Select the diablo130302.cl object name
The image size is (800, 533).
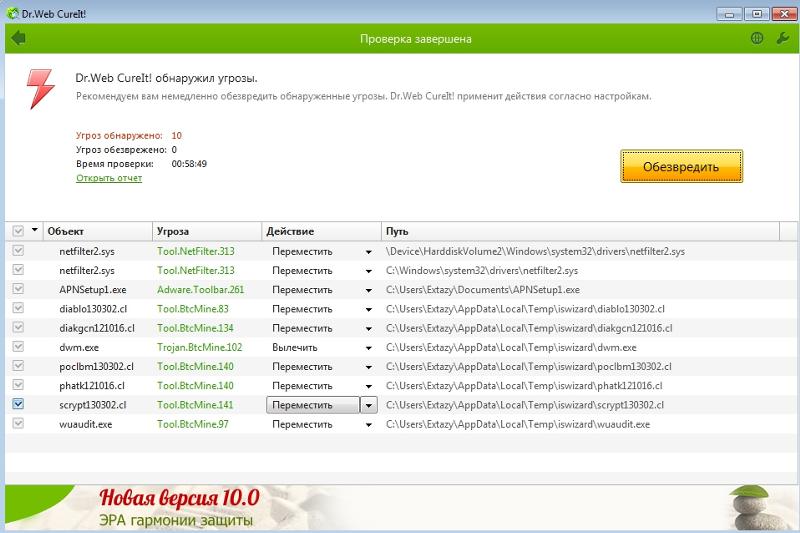[93, 309]
